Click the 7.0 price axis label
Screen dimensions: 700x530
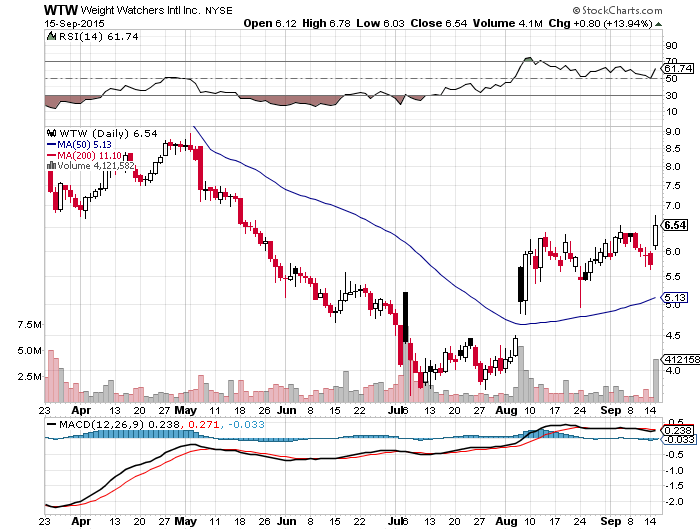(x=673, y=206)
